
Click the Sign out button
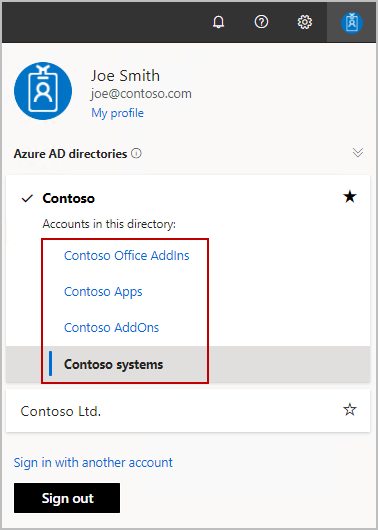click(67, 498)
